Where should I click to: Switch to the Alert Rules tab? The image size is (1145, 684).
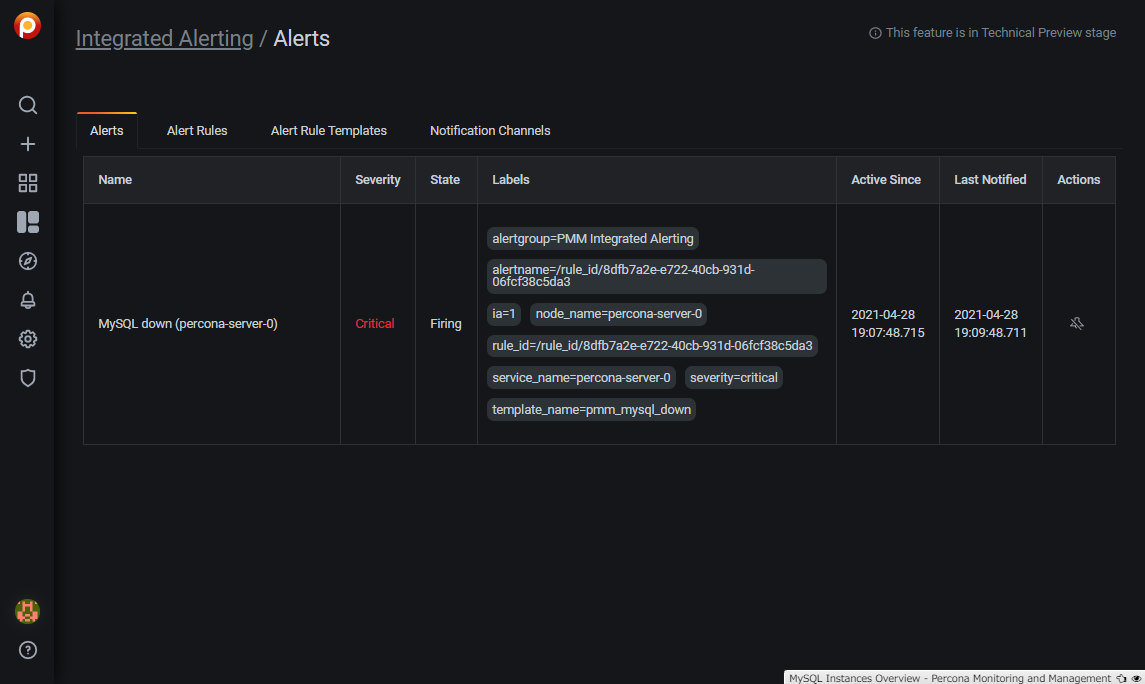pos(197,131)
